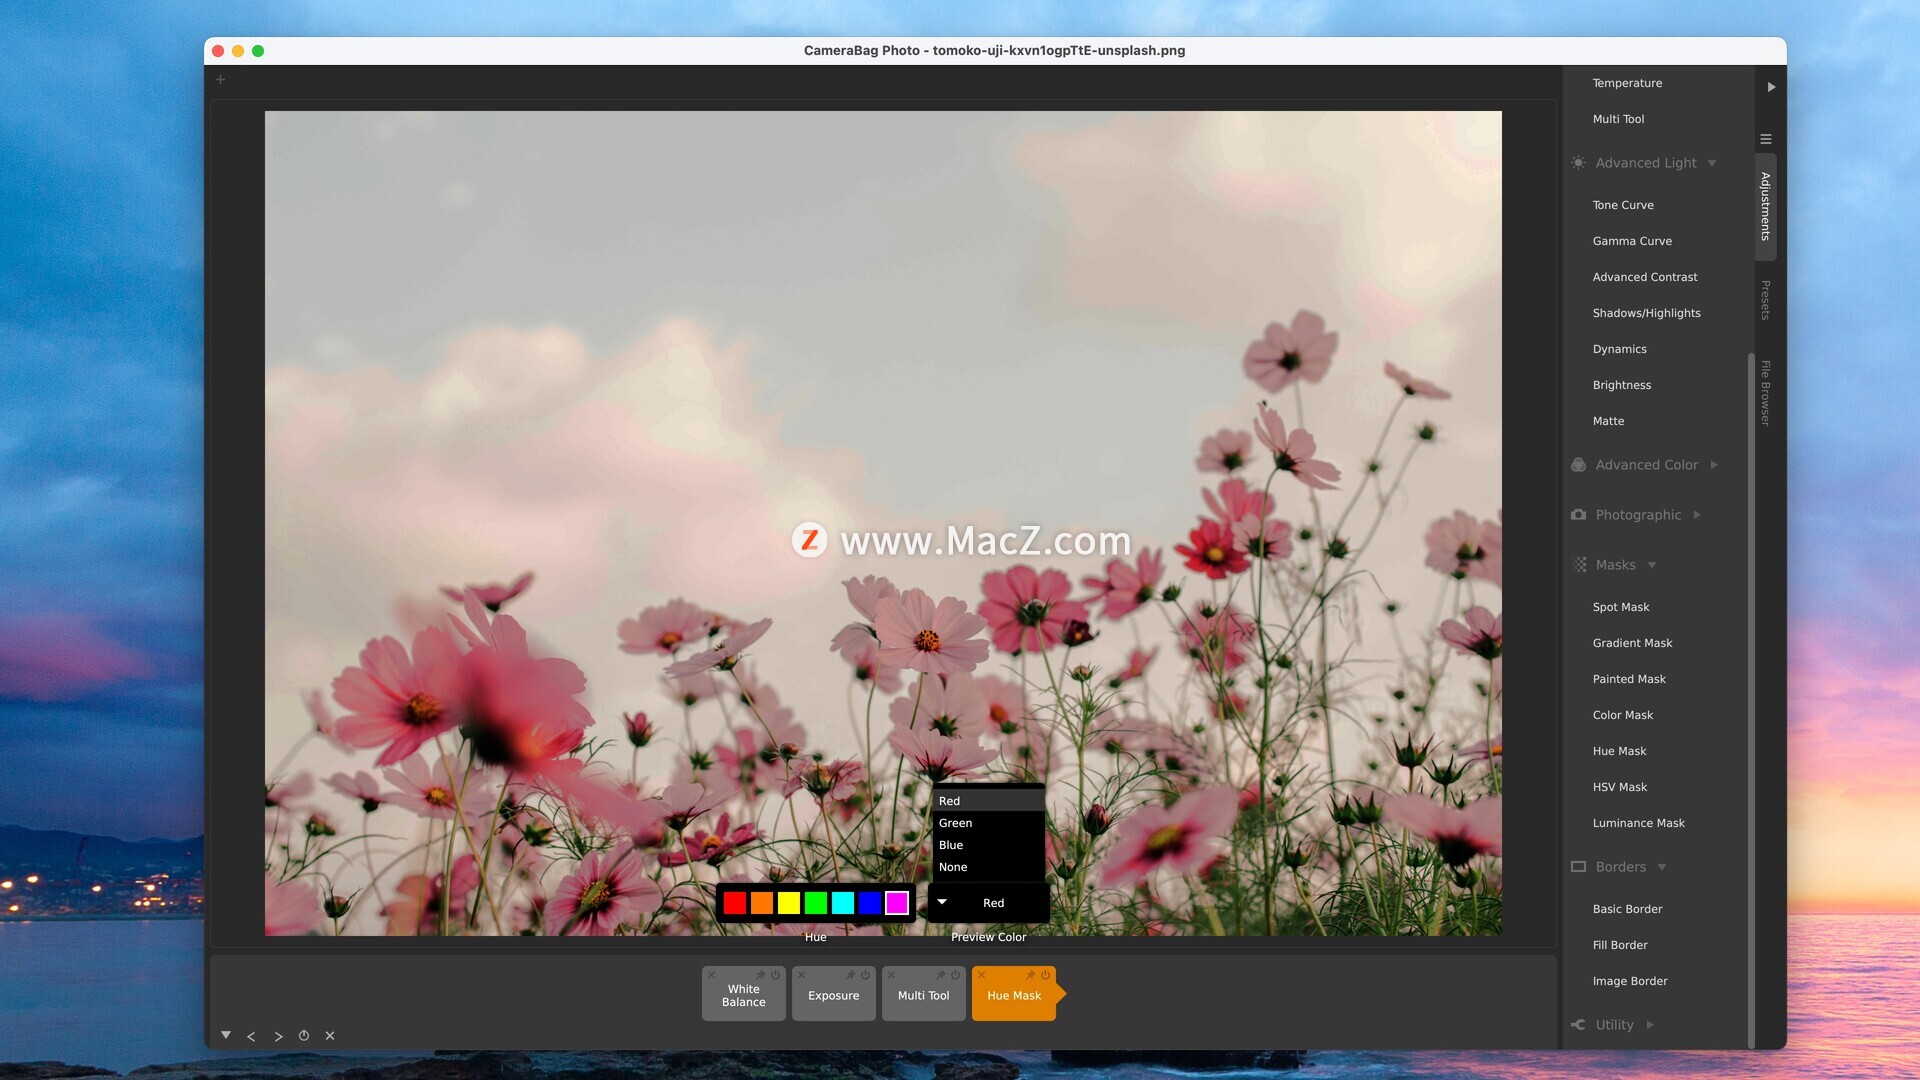This screenshot has width=1920, height=1080.
Task: Click the previous (<) arrow in bottom tray
Action: click(251, 1036)
